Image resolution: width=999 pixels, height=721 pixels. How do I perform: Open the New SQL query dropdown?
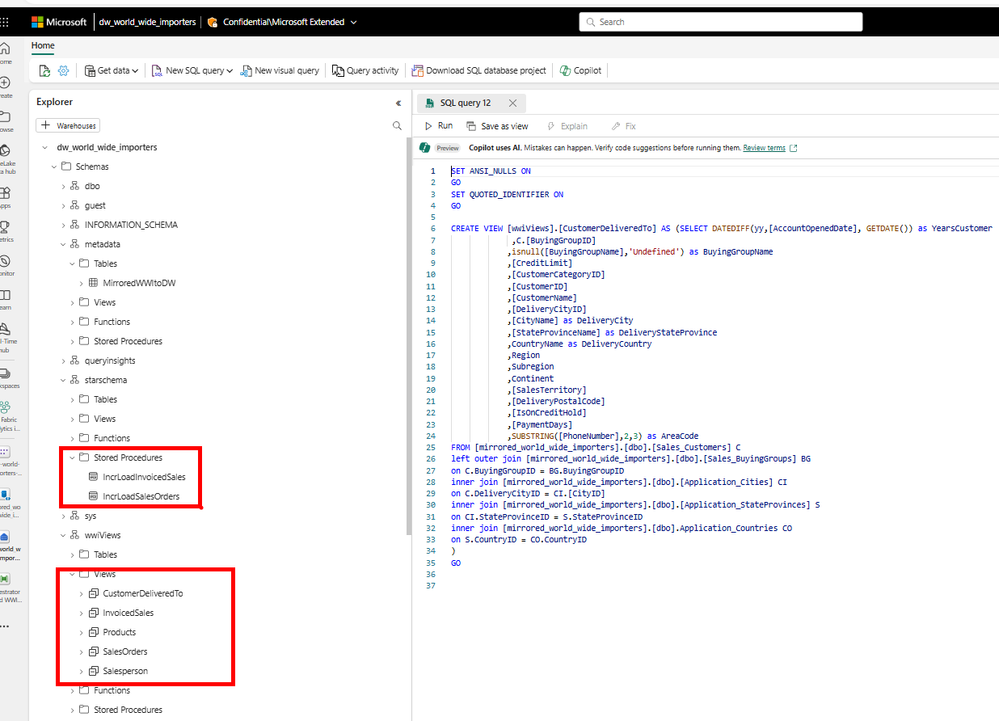coord(192,71)
